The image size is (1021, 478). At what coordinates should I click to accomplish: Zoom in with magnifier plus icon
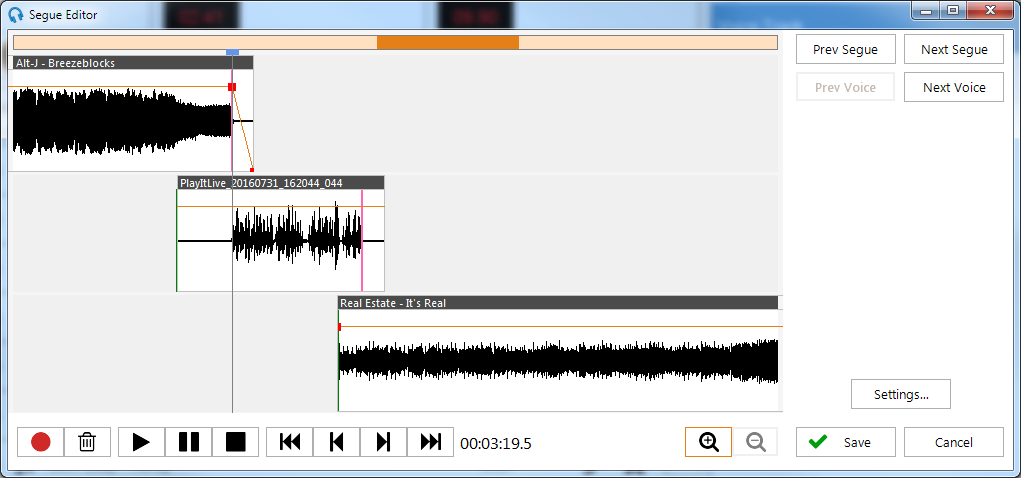point(709,442)
